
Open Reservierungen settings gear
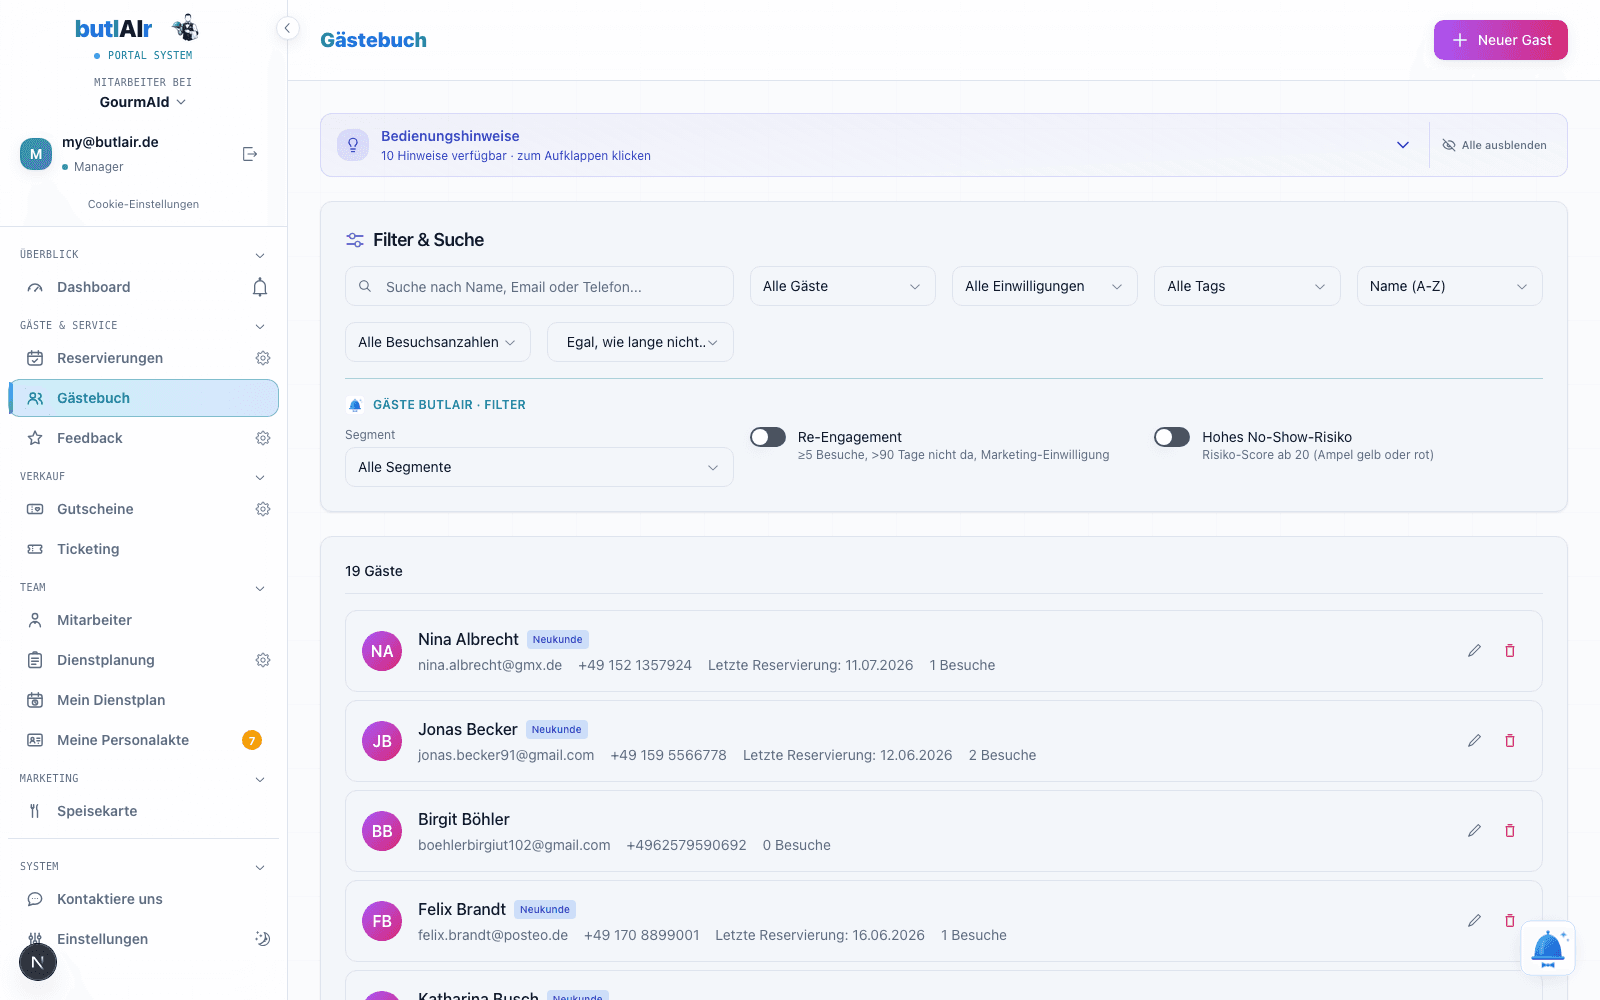[x=263, y=358]
